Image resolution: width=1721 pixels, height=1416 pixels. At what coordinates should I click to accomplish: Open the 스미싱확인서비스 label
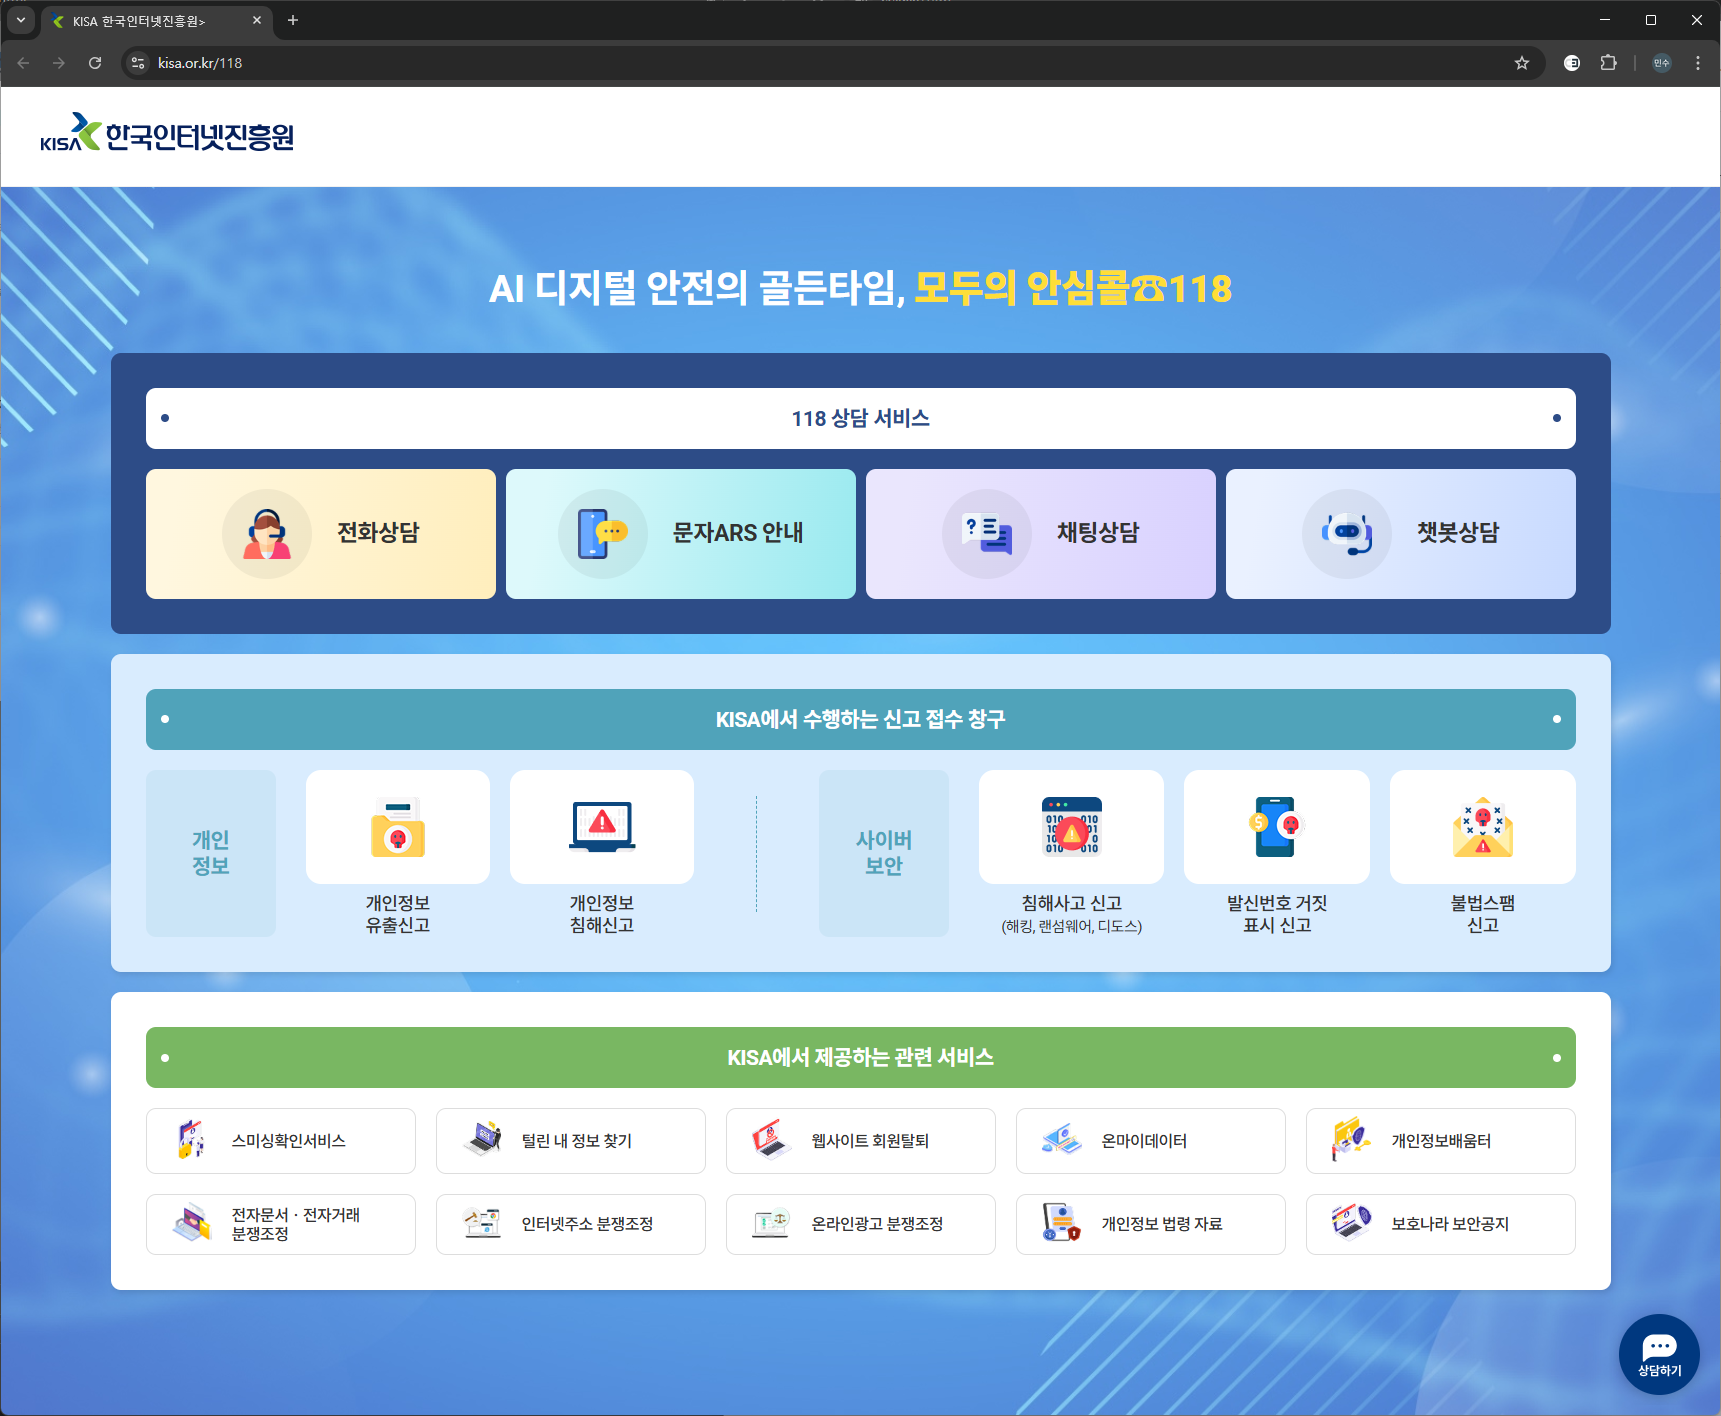pyautogui.click(x=289, y=1141)
